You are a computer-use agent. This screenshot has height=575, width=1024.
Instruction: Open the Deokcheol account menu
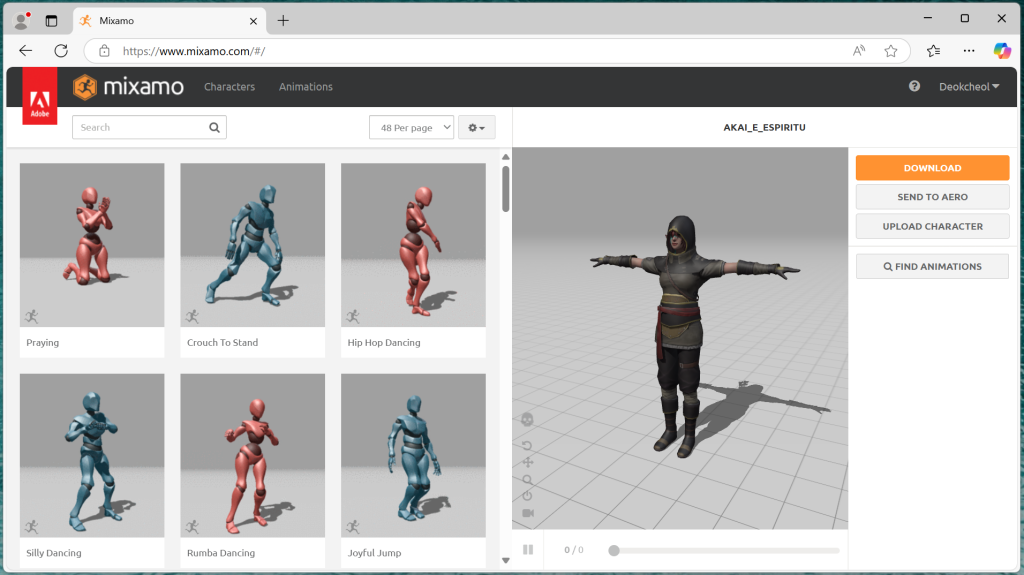969,87
